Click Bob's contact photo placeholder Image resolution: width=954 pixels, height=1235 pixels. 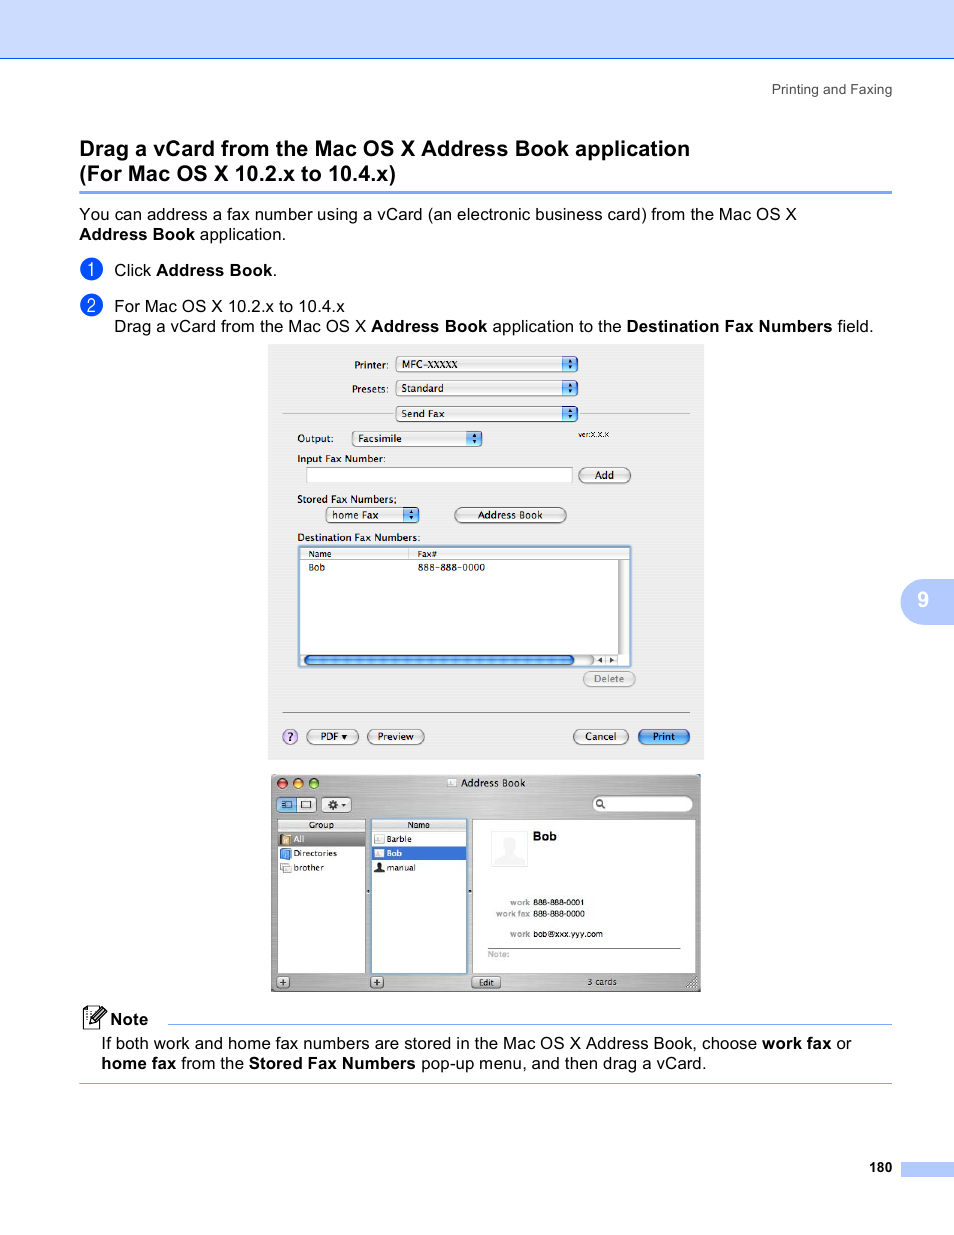tap(509, 849)
